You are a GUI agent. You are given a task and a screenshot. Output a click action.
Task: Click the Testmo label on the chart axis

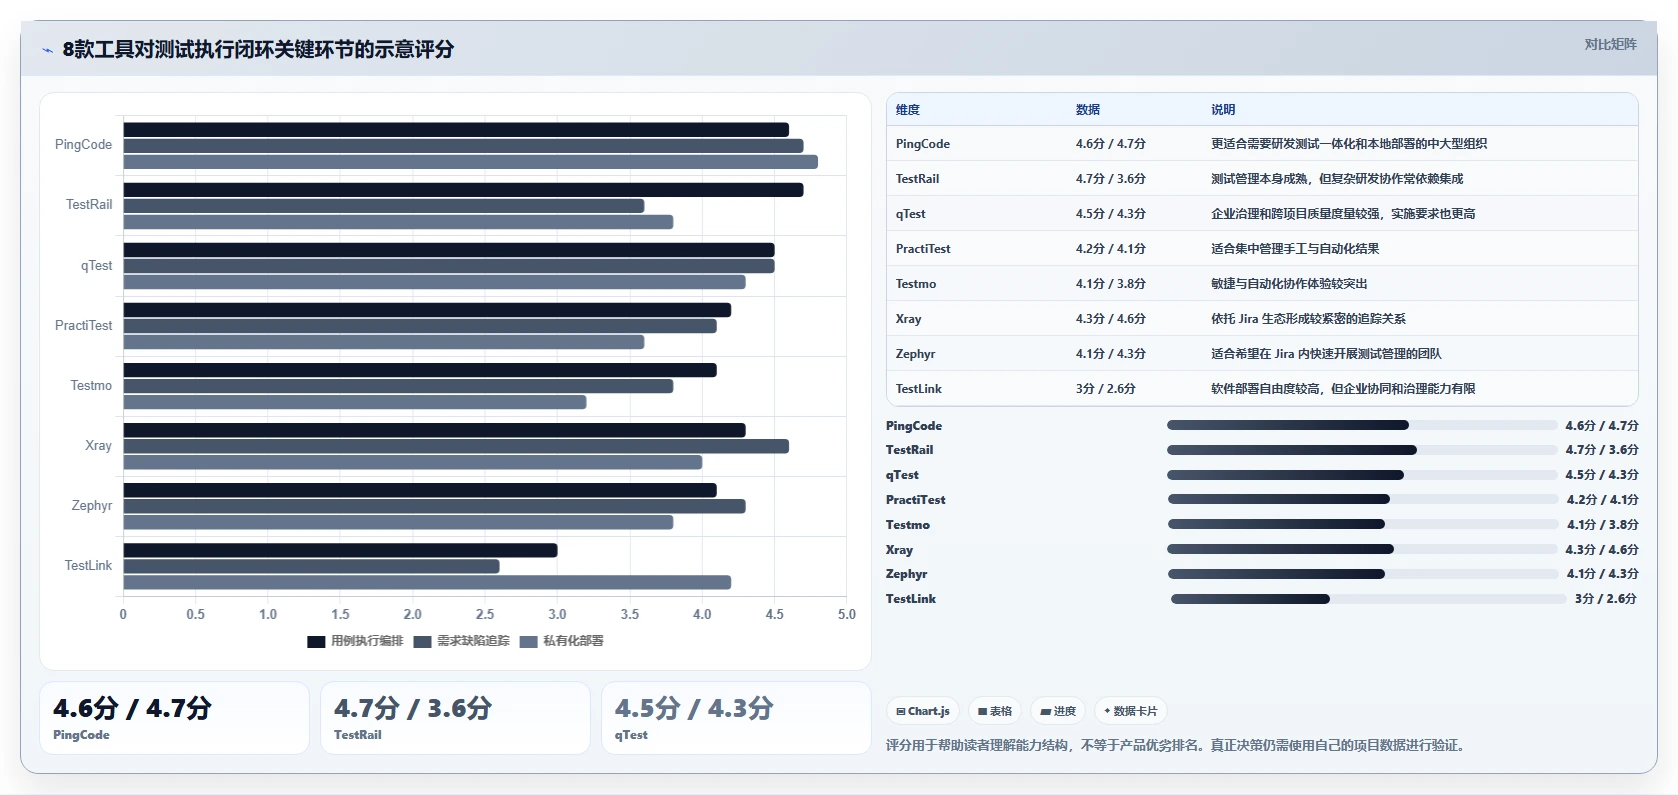[x=91, y=385]
